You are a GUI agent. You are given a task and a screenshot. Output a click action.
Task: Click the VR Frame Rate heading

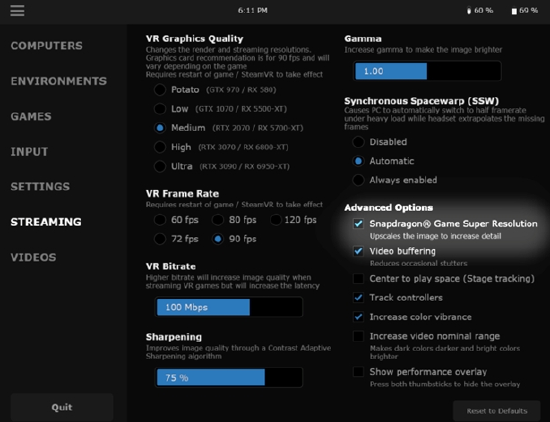click(x=182, y=194)
